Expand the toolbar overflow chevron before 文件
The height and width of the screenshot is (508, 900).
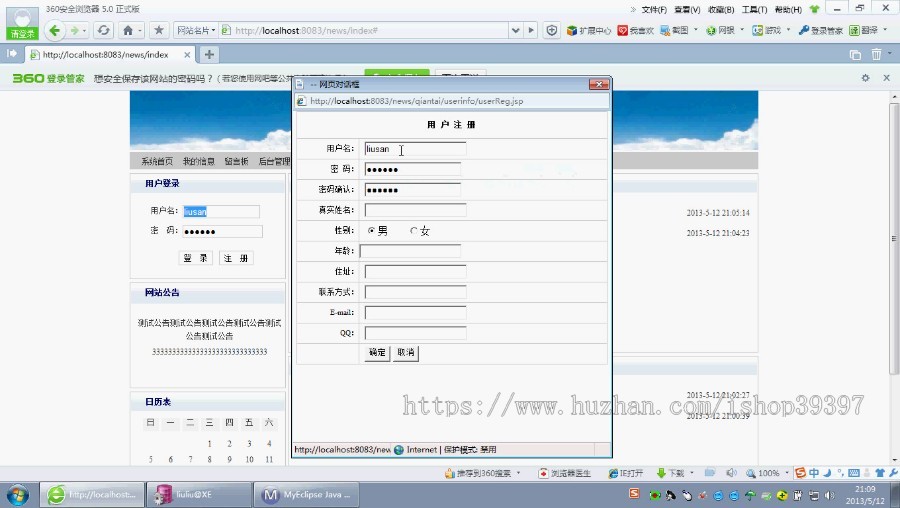coord(633,9)
